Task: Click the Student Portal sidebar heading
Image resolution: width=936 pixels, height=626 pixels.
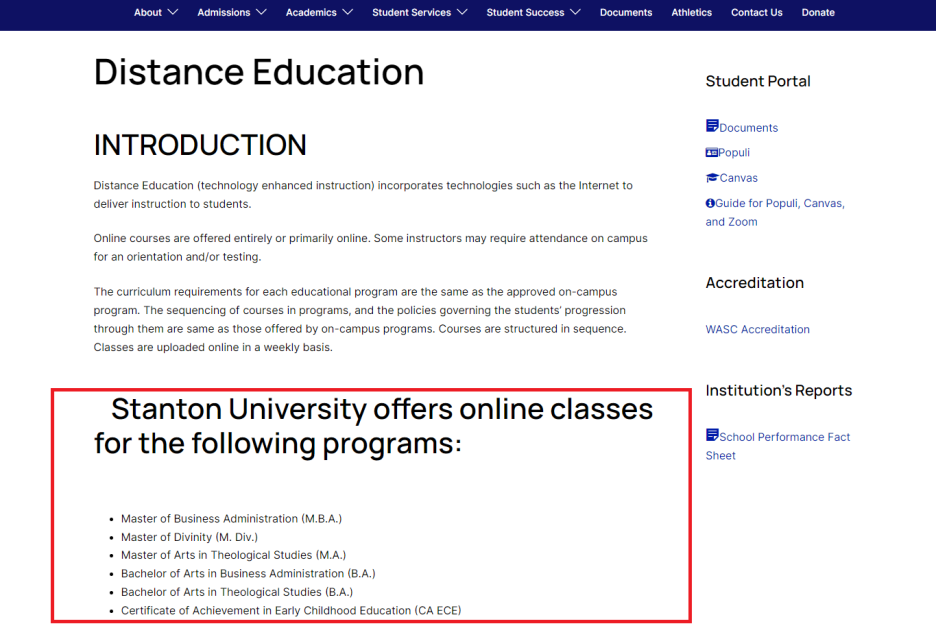Action: tap(758, 81)
